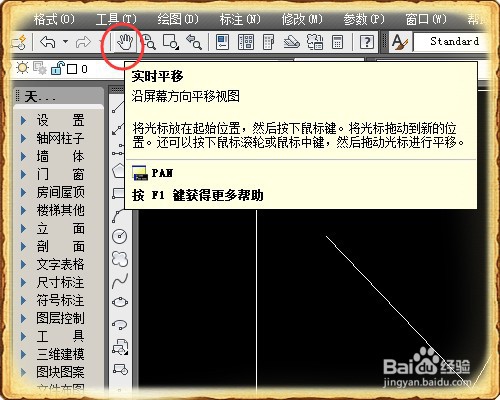Screen dimensions: 500x400
Task: Select the Zoom Window tool
Action: [170, 42]
